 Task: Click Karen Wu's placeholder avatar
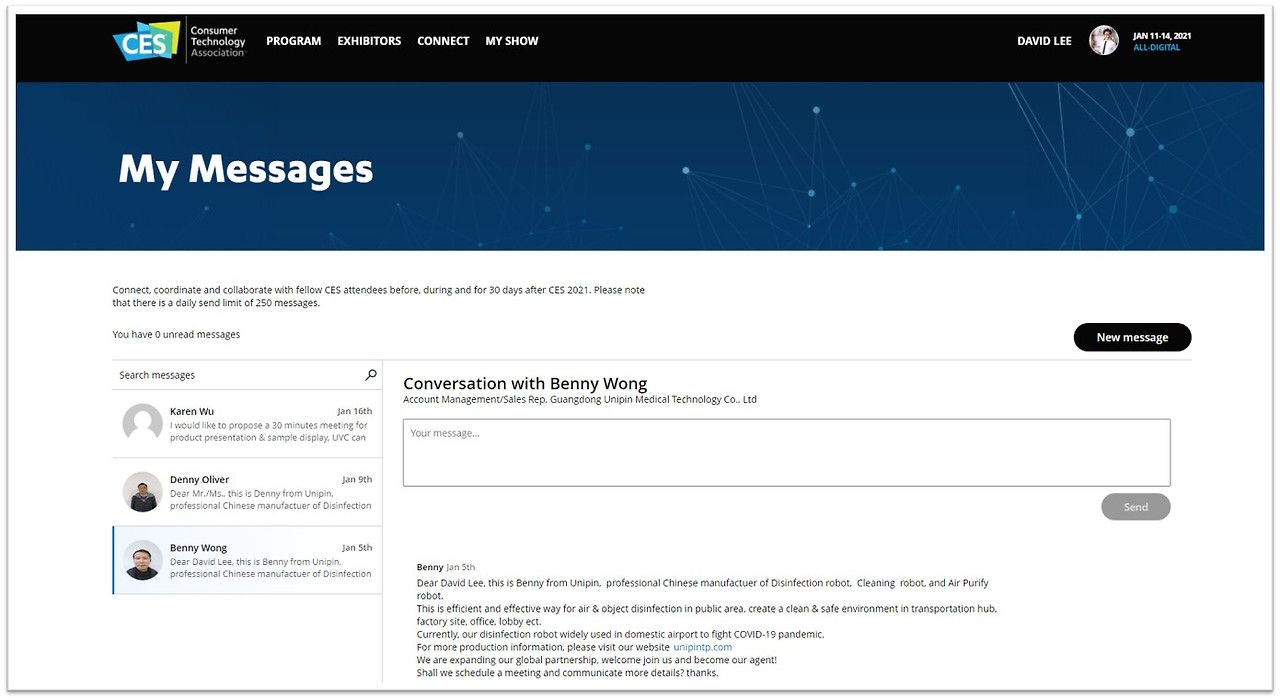click(x=143, y=424)
